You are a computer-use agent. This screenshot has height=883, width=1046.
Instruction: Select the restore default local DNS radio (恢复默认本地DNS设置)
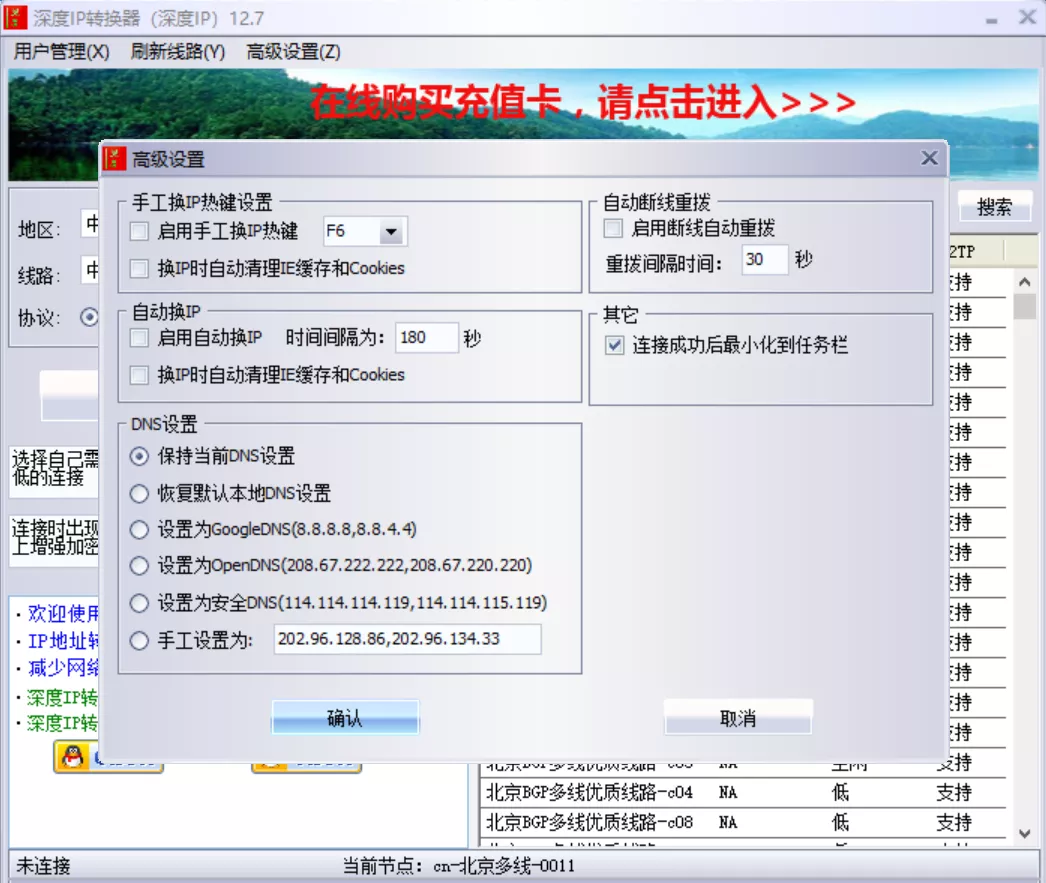(x=139, y=494)
